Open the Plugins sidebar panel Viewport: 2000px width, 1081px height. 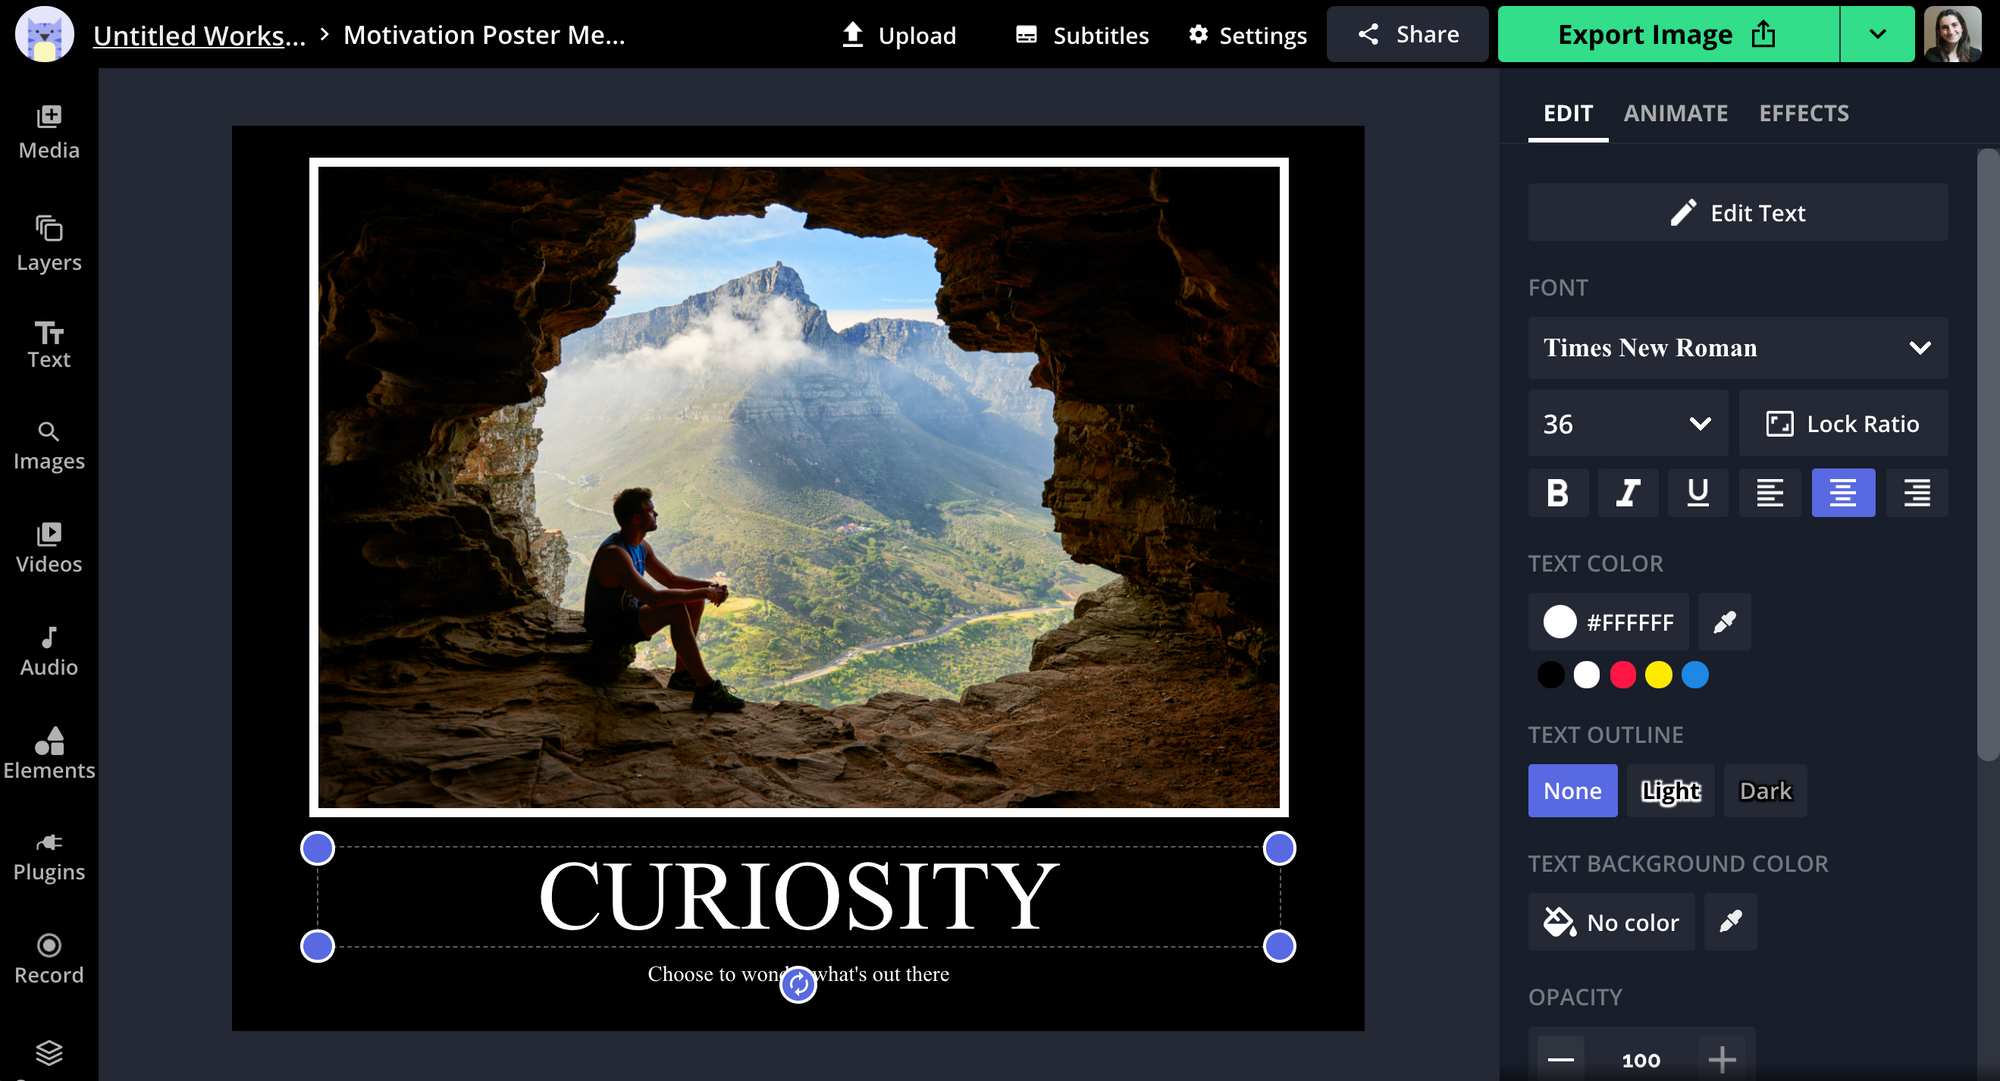point(48,856)
